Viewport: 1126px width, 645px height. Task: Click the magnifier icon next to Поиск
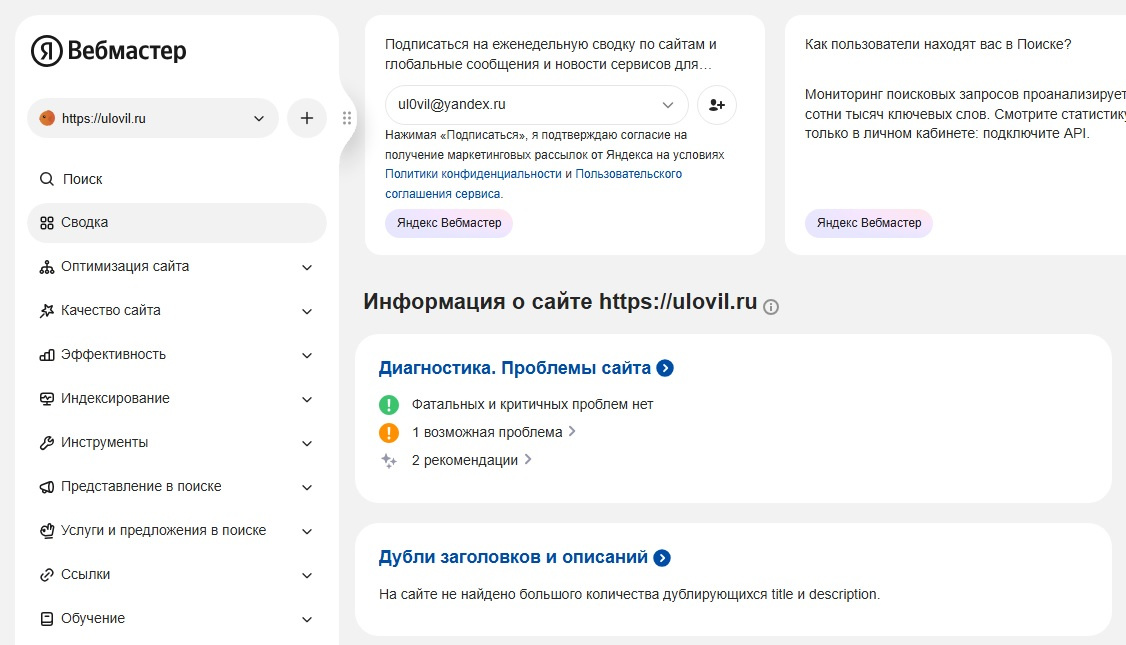click(x=47, y=179)
